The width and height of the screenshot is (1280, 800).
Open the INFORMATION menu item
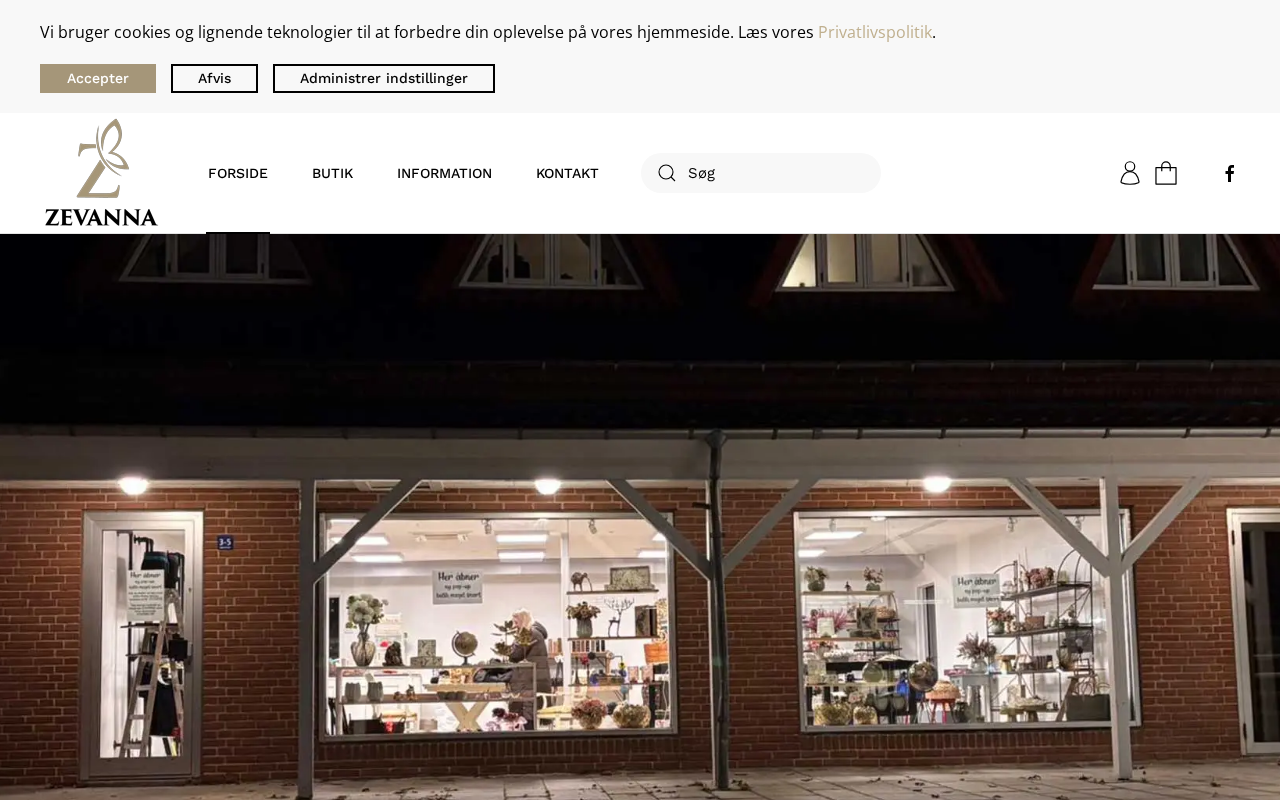click(x=444, y=173)
